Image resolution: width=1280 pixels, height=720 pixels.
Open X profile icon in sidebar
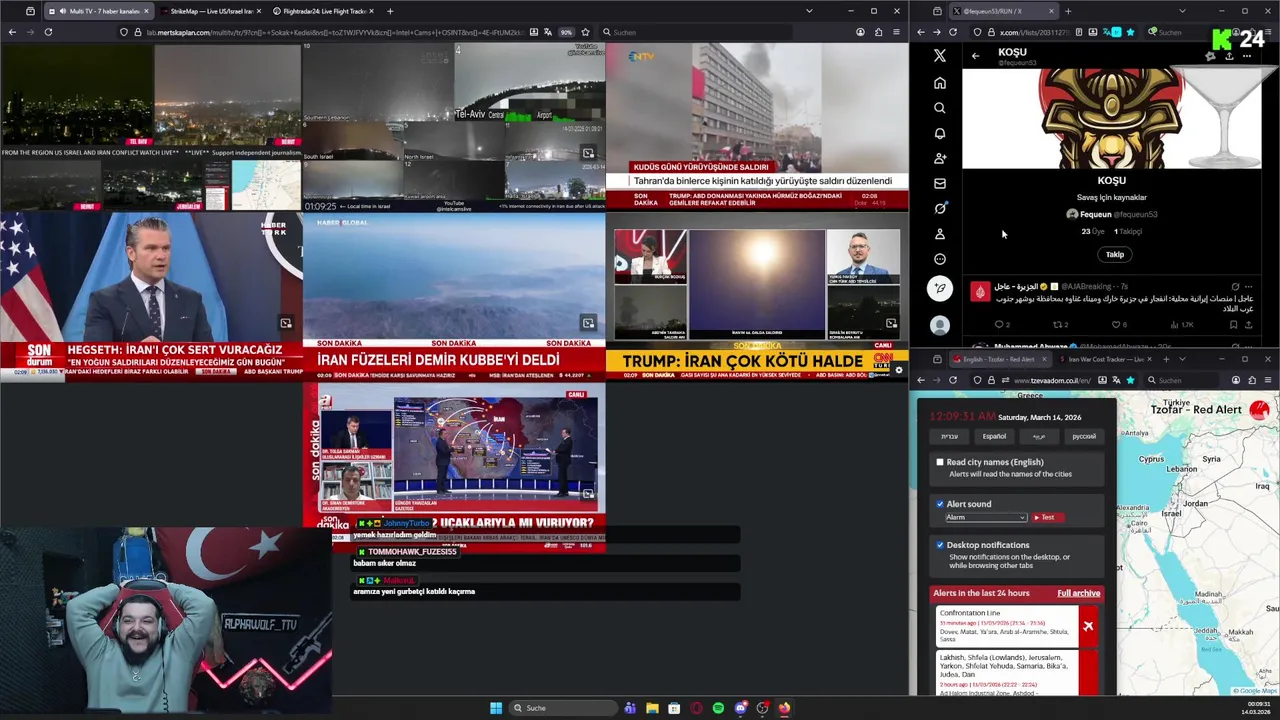pyautogui.click(x=939, y=234)
